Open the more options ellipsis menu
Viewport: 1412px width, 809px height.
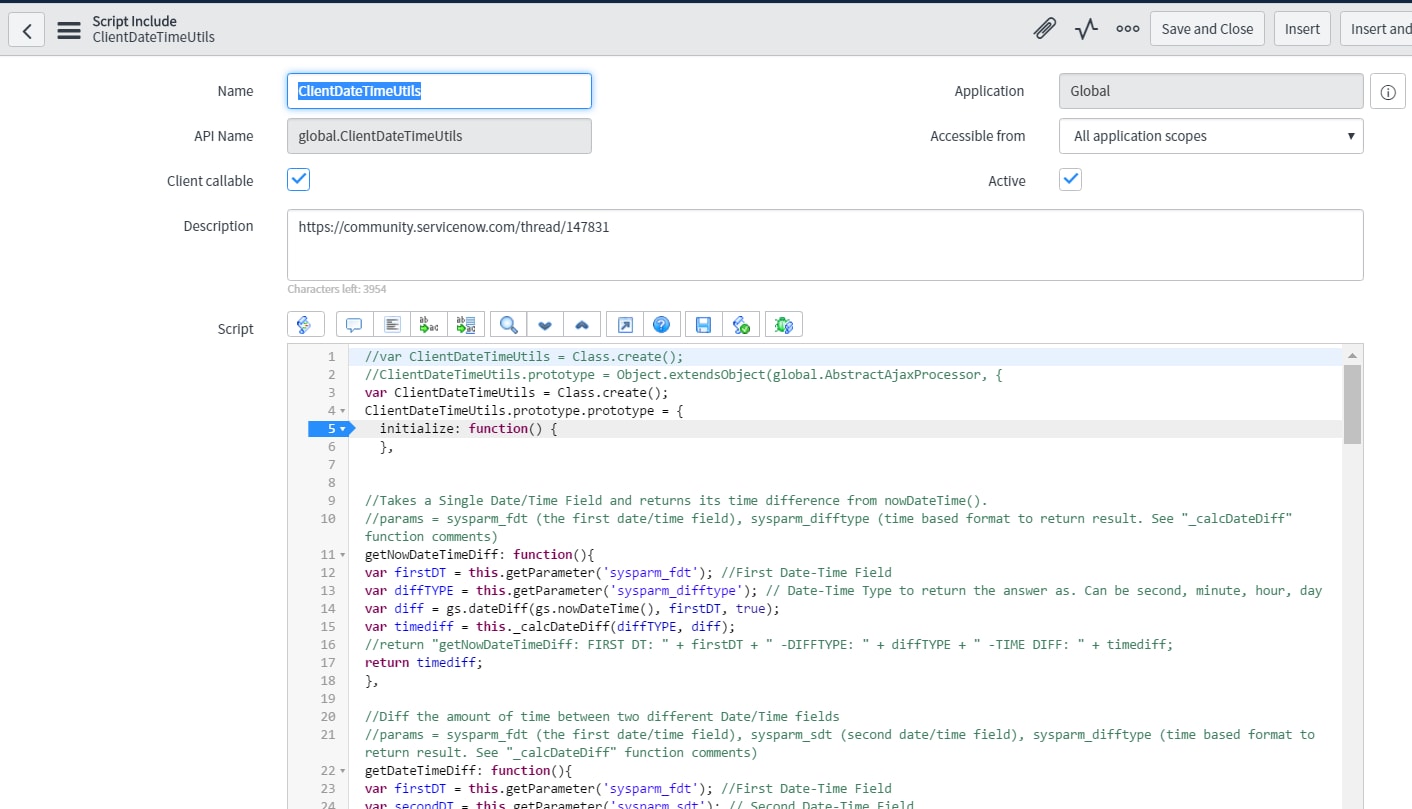[1127, 29]
